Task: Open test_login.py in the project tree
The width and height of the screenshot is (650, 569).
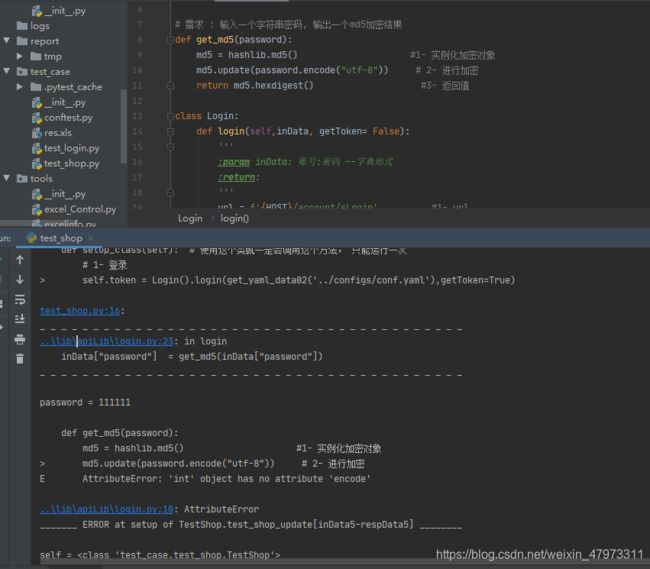Action: click(65, 148)
